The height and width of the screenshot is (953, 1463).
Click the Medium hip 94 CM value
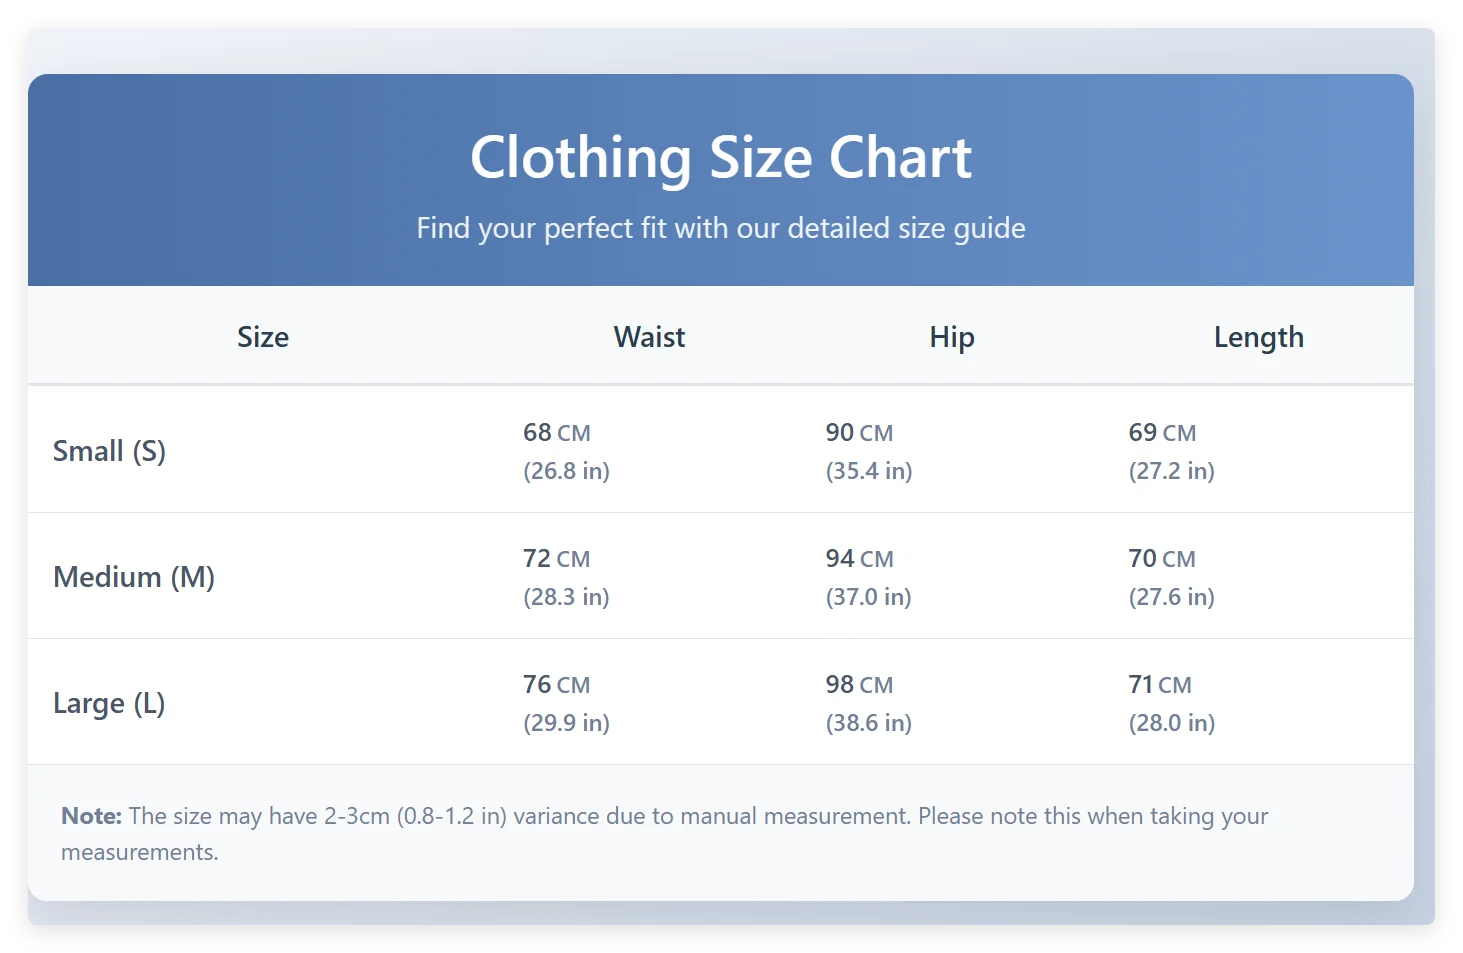point(859,559)
